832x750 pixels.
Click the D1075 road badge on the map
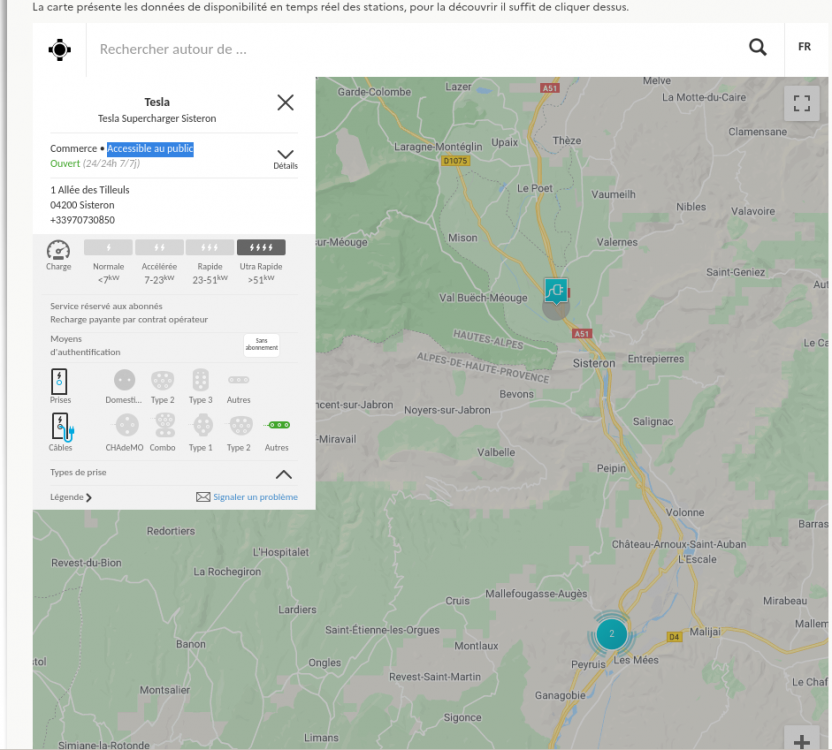pos(455,161)
